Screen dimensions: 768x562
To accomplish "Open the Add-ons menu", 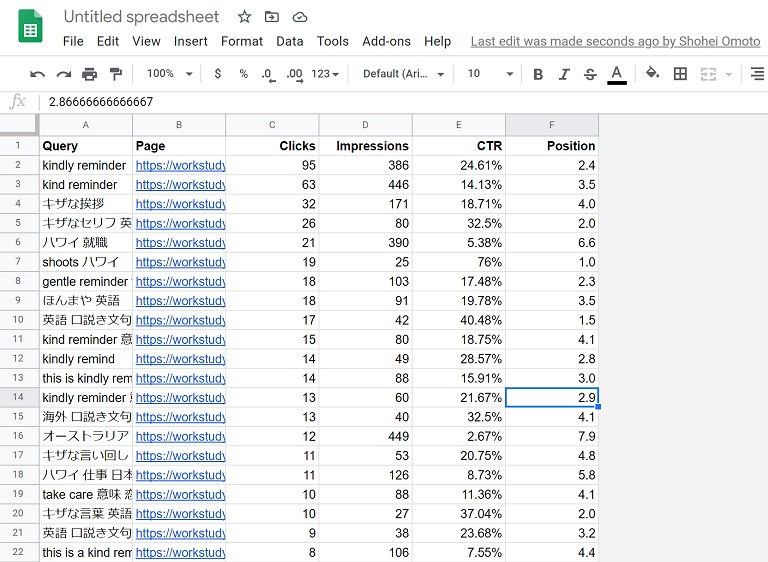I will click(x=386, y=41).
